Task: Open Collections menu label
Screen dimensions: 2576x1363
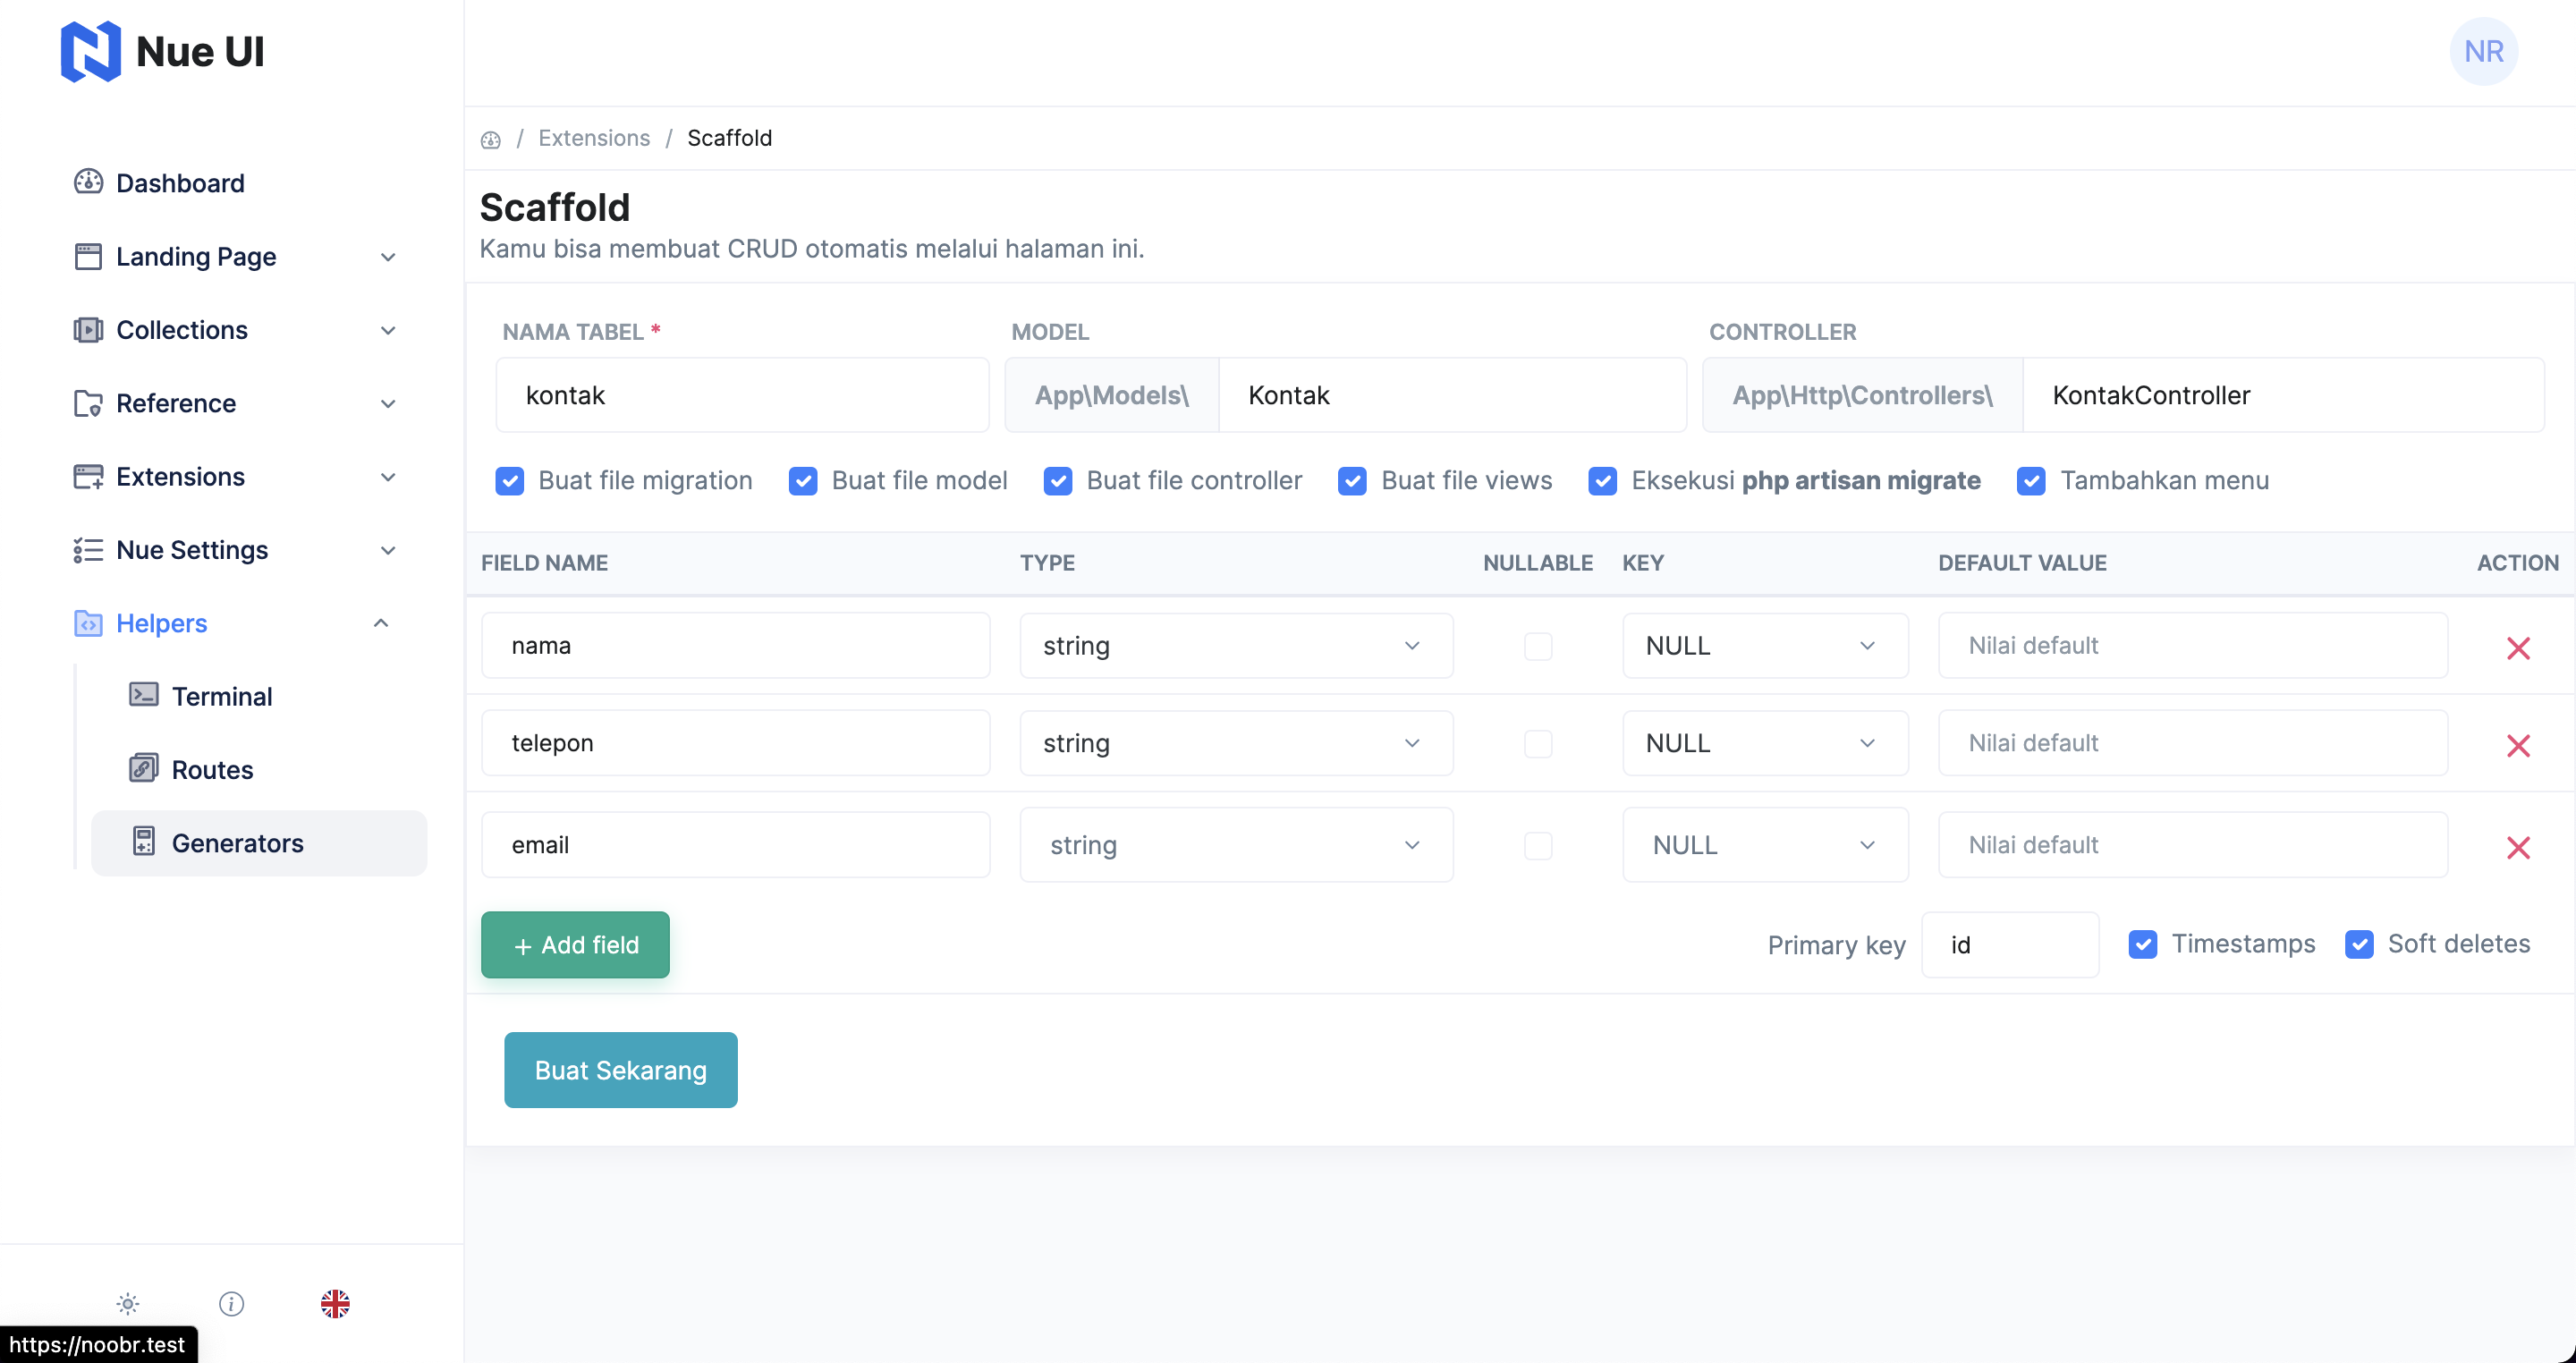Action: tap(182, 330)
